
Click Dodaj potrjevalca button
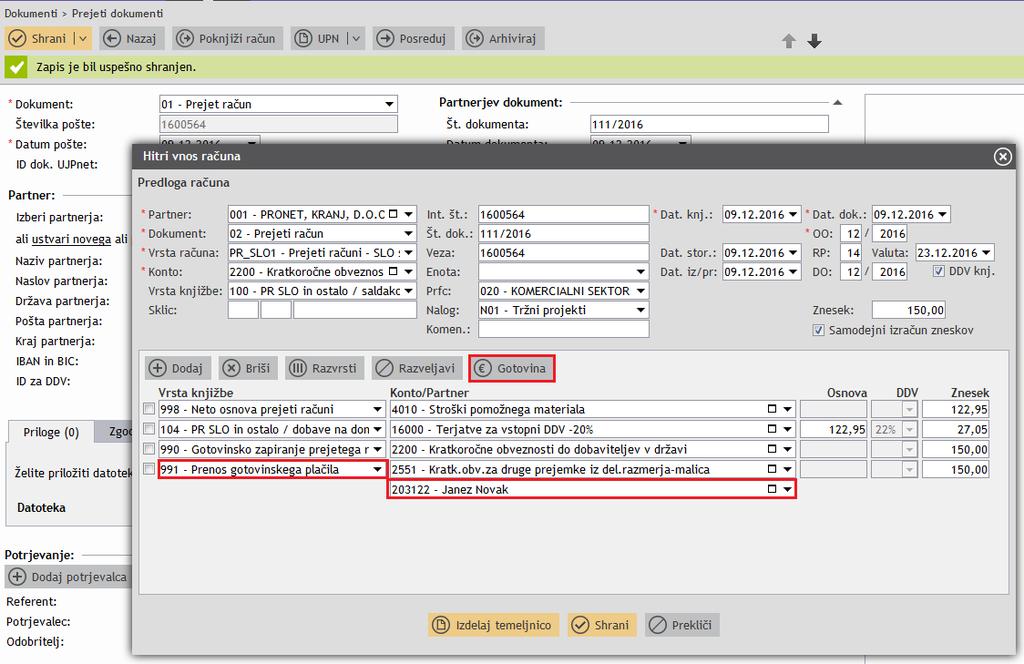pos(69,577)
